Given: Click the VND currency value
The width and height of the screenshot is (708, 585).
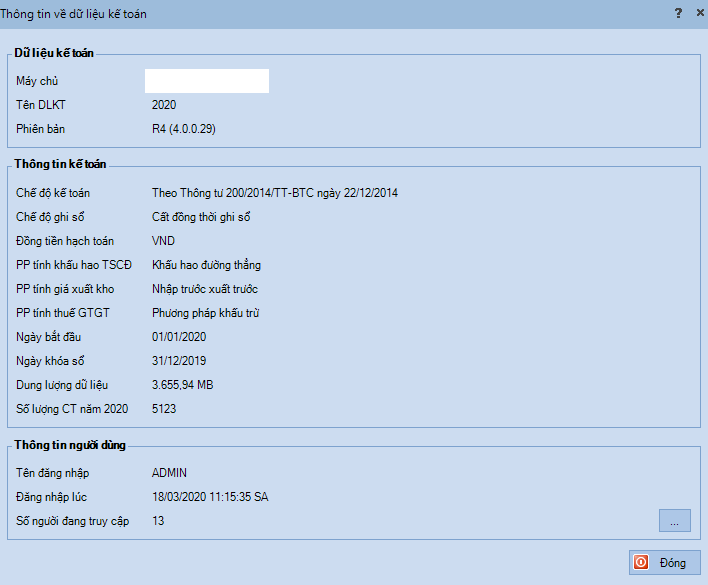Looking at the screenshot, I should pyautogui.click(x=164, y=241).
